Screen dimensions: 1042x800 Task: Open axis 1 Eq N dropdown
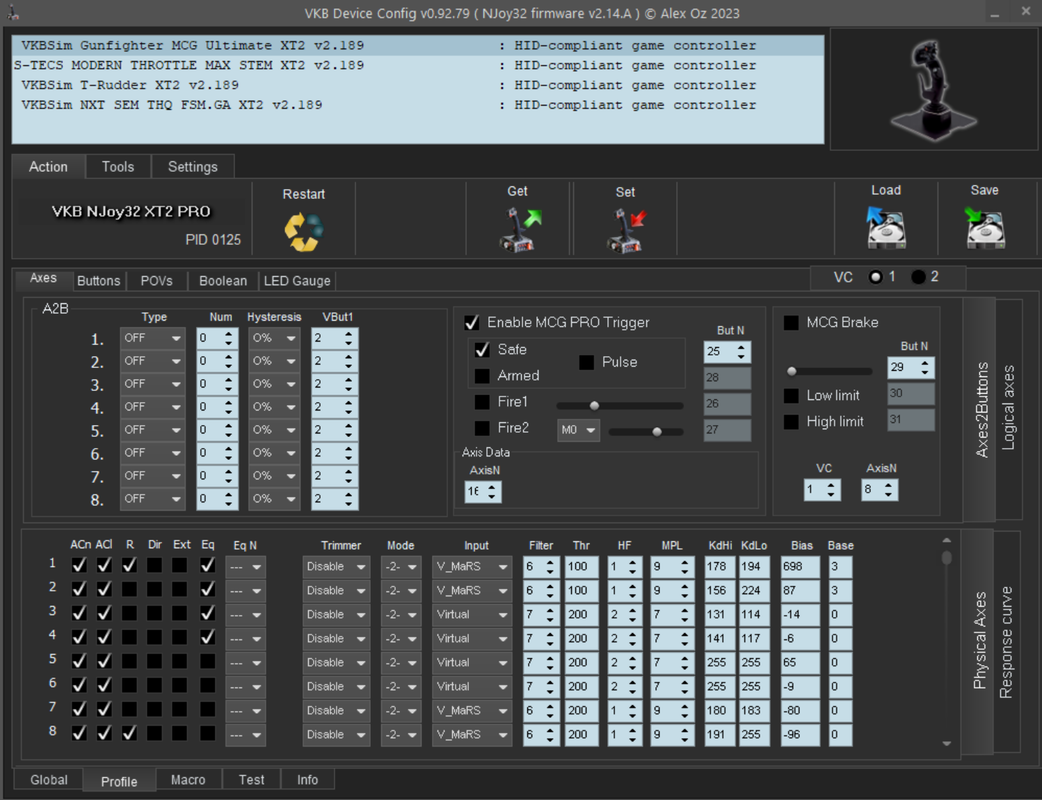[x=245, y=567]
